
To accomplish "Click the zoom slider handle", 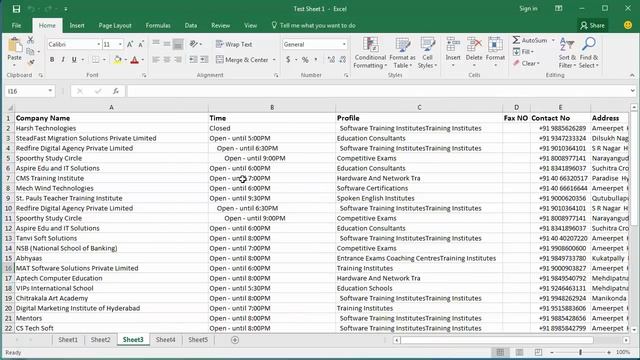I will [580, 352].
